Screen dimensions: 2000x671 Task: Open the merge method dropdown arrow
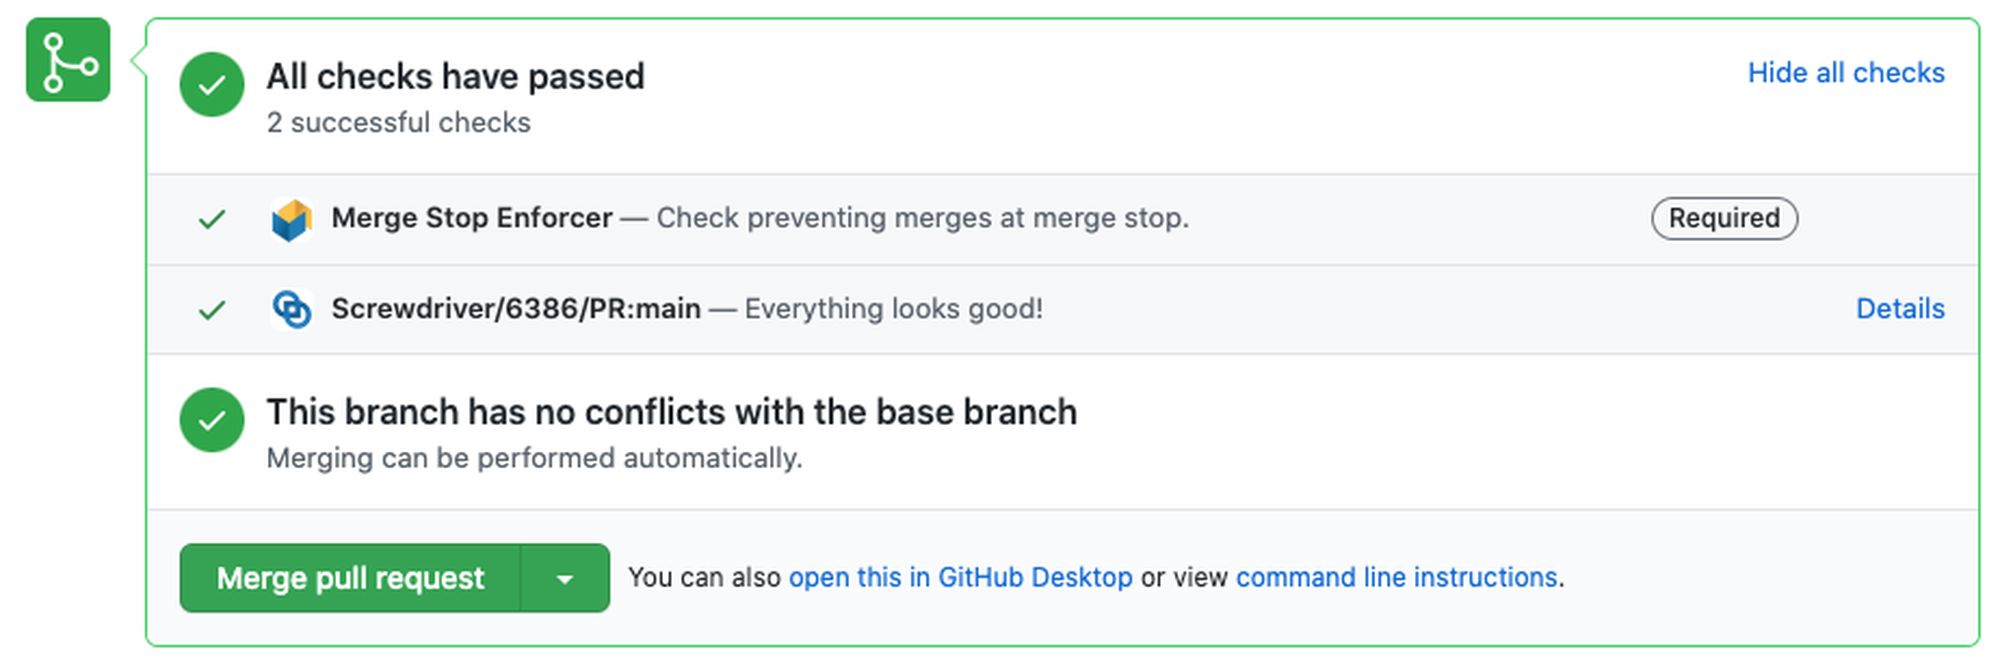[565, 578]
